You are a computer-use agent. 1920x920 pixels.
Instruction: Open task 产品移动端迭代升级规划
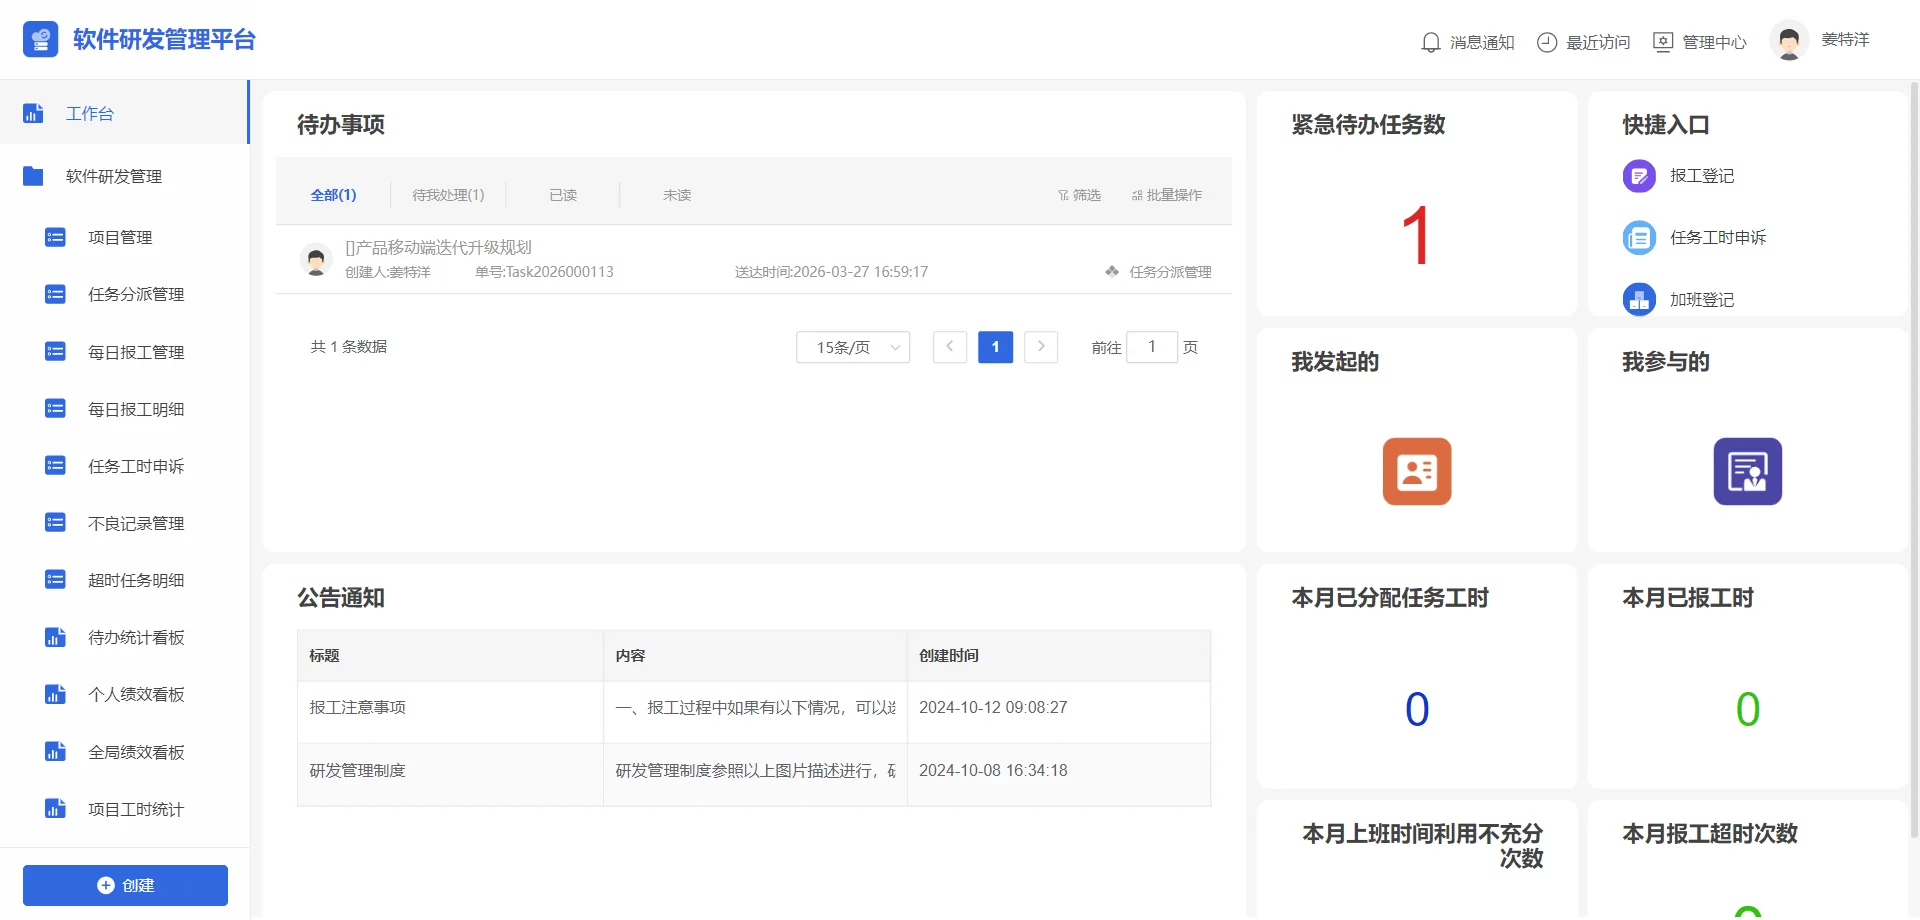(x=438, y=247)
